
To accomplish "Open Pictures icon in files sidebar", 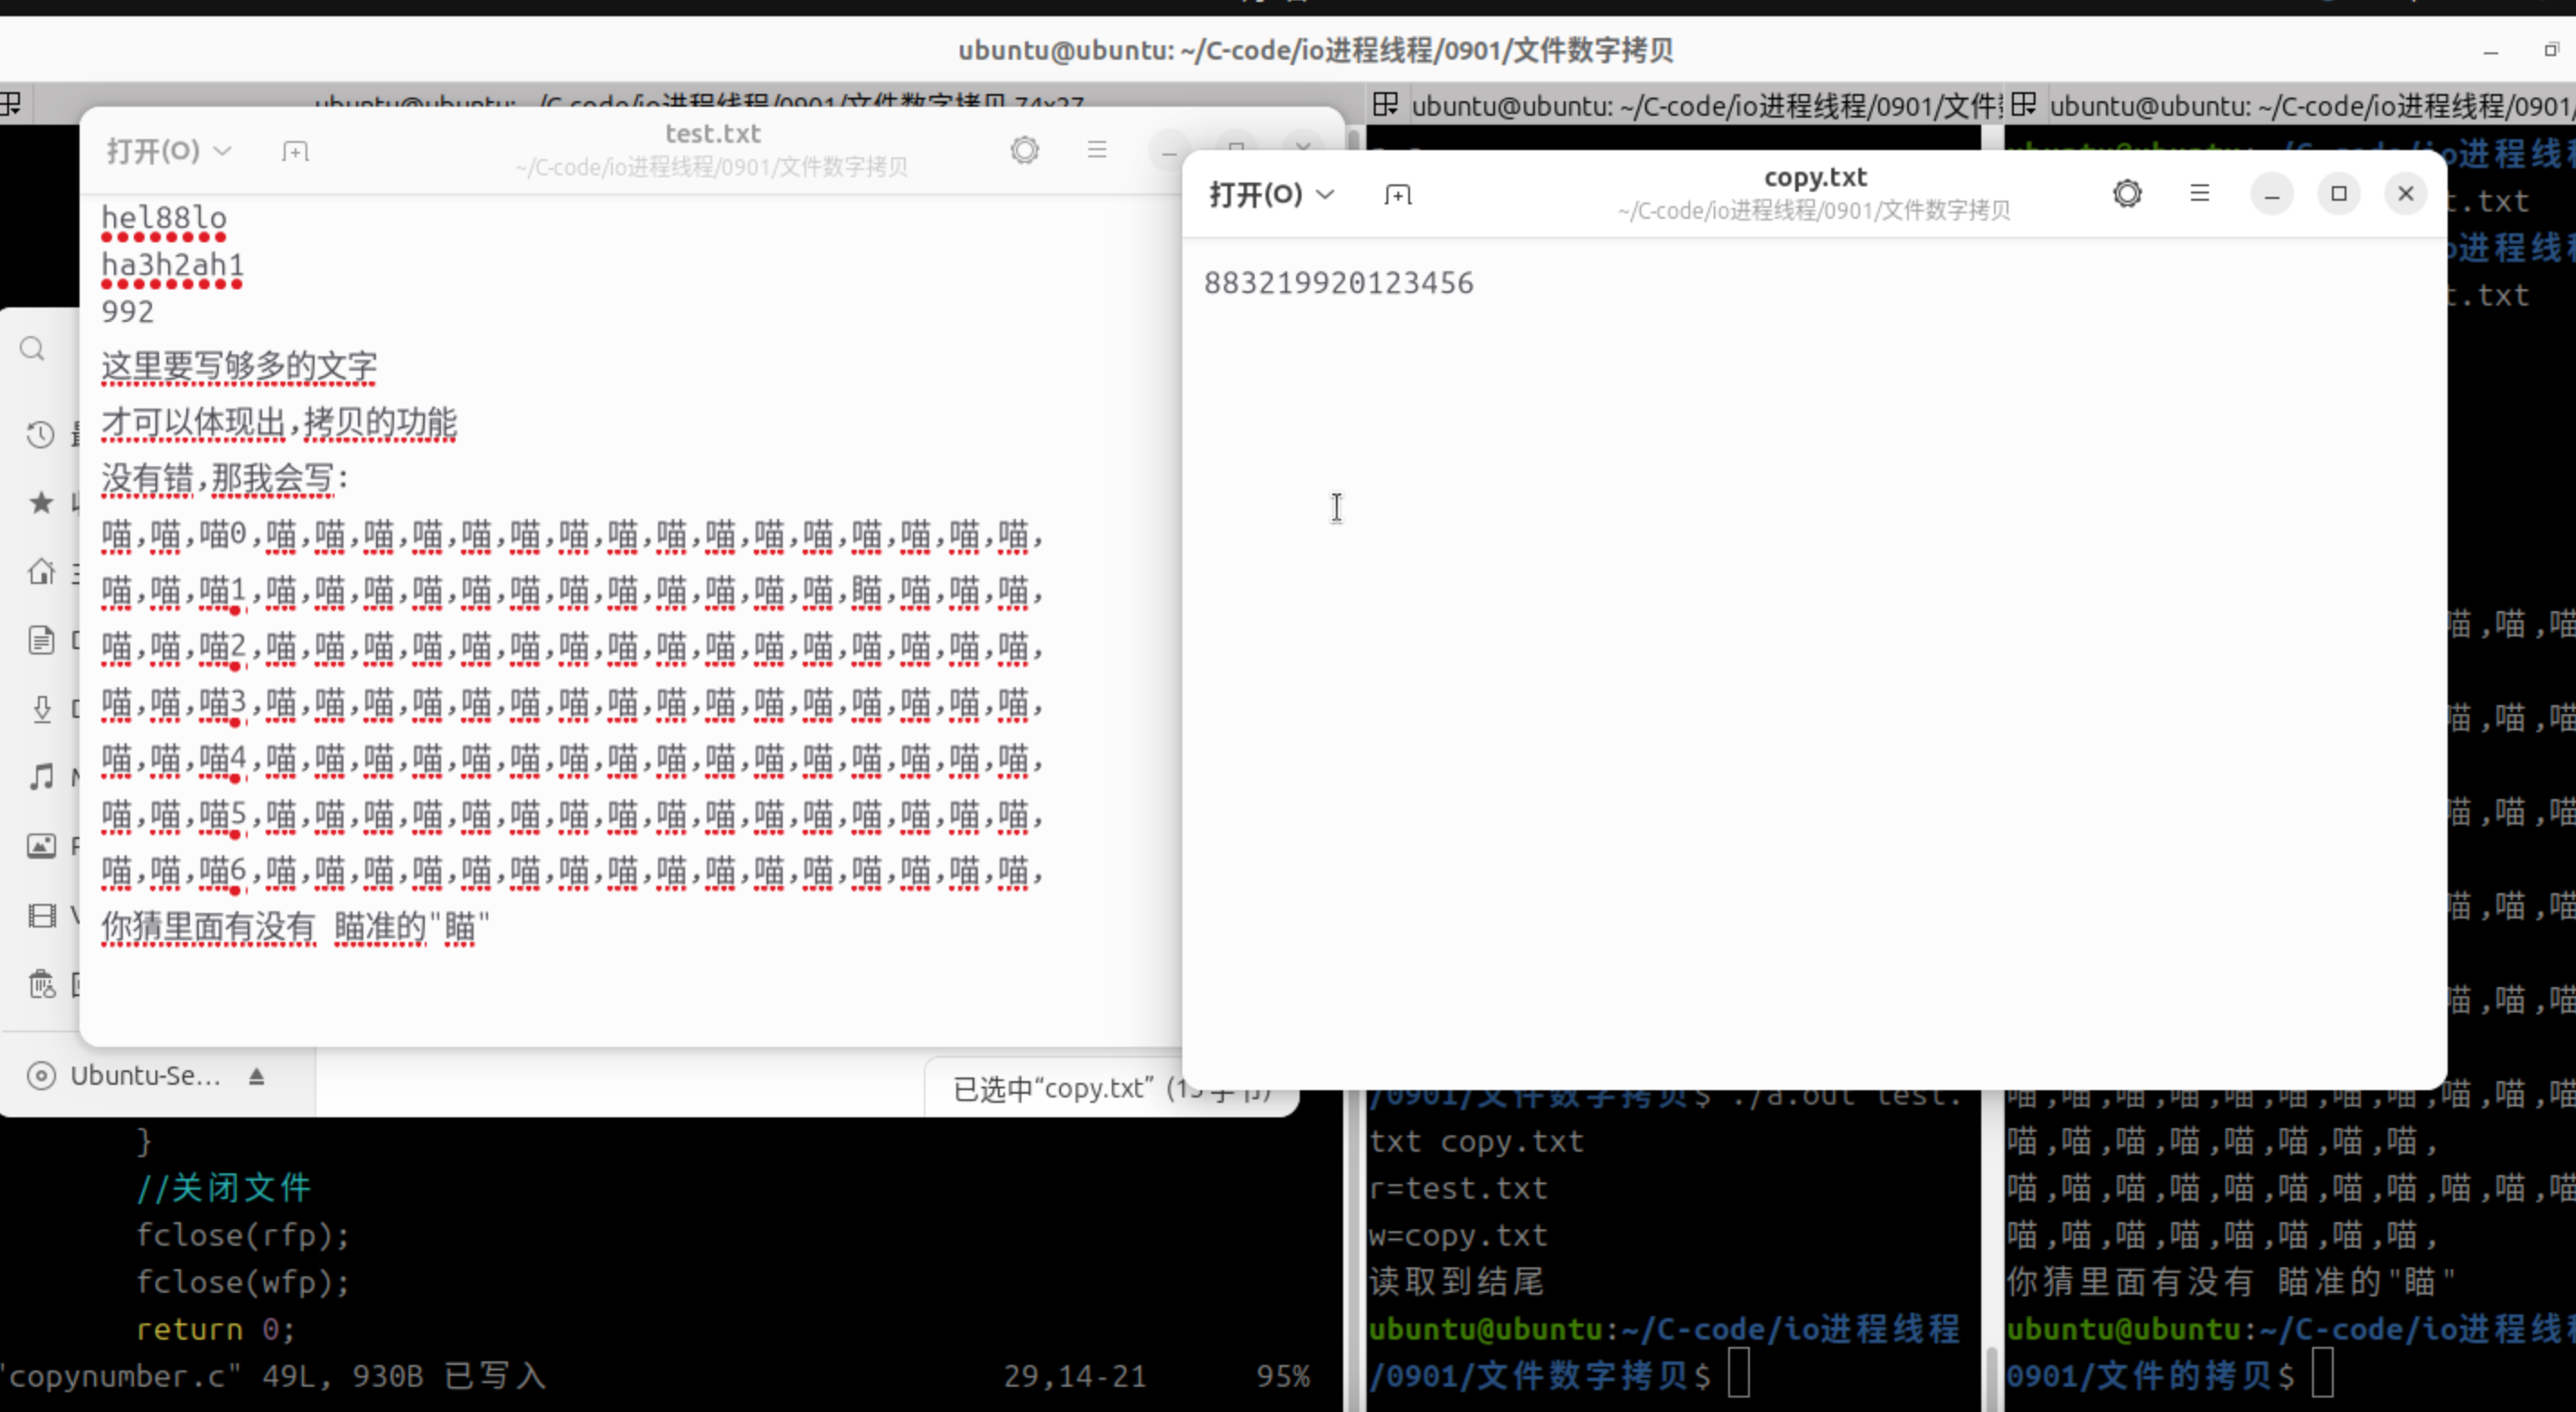I will [x=40, y=846].
